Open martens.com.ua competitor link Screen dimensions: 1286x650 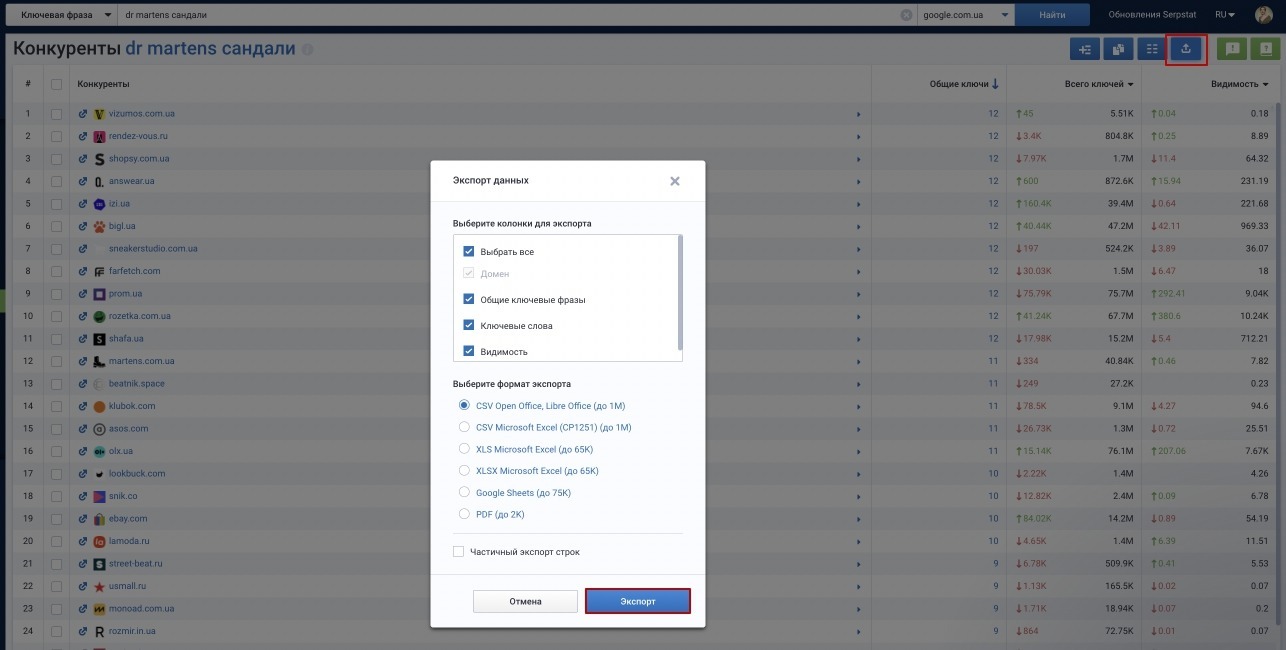pyautogui.click(x=142, y=361)
